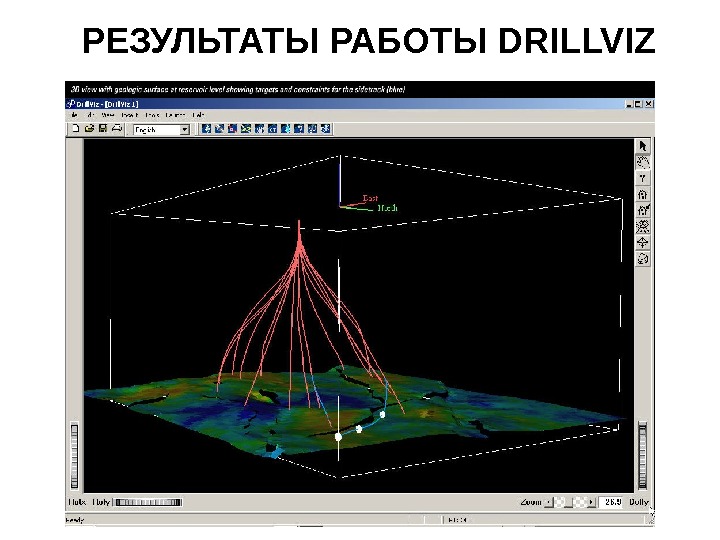Toggle the camera projection icon at sidebar bottom
This screenshot has height=540, width=720.
coord(642,259)
